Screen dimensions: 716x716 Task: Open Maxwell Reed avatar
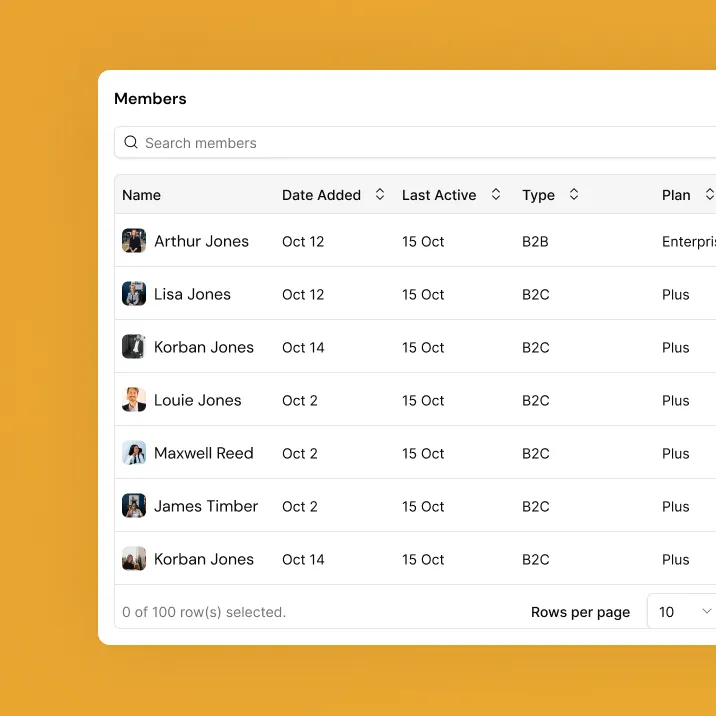coord(134,453)
